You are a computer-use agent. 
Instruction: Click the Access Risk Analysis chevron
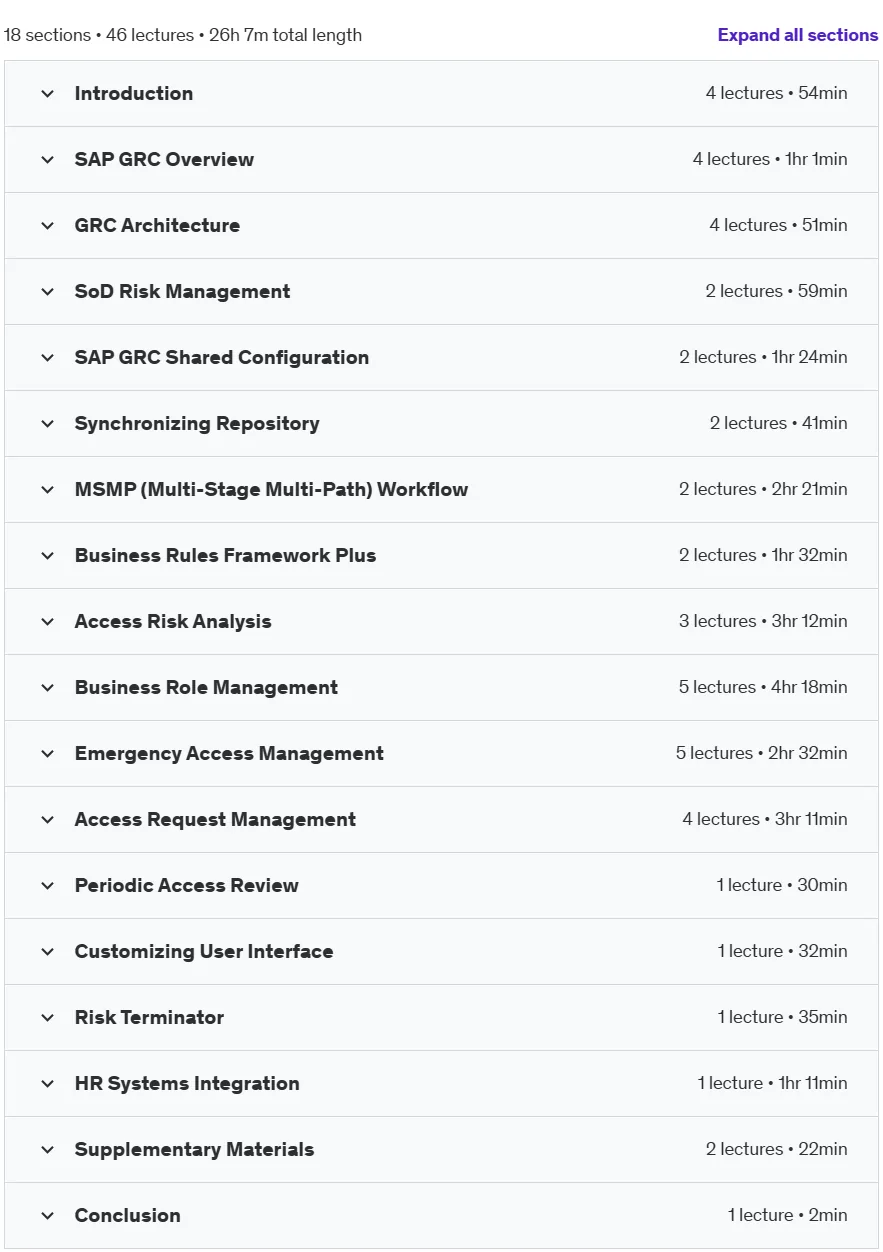pyautogui.click(x=47, y=622)
